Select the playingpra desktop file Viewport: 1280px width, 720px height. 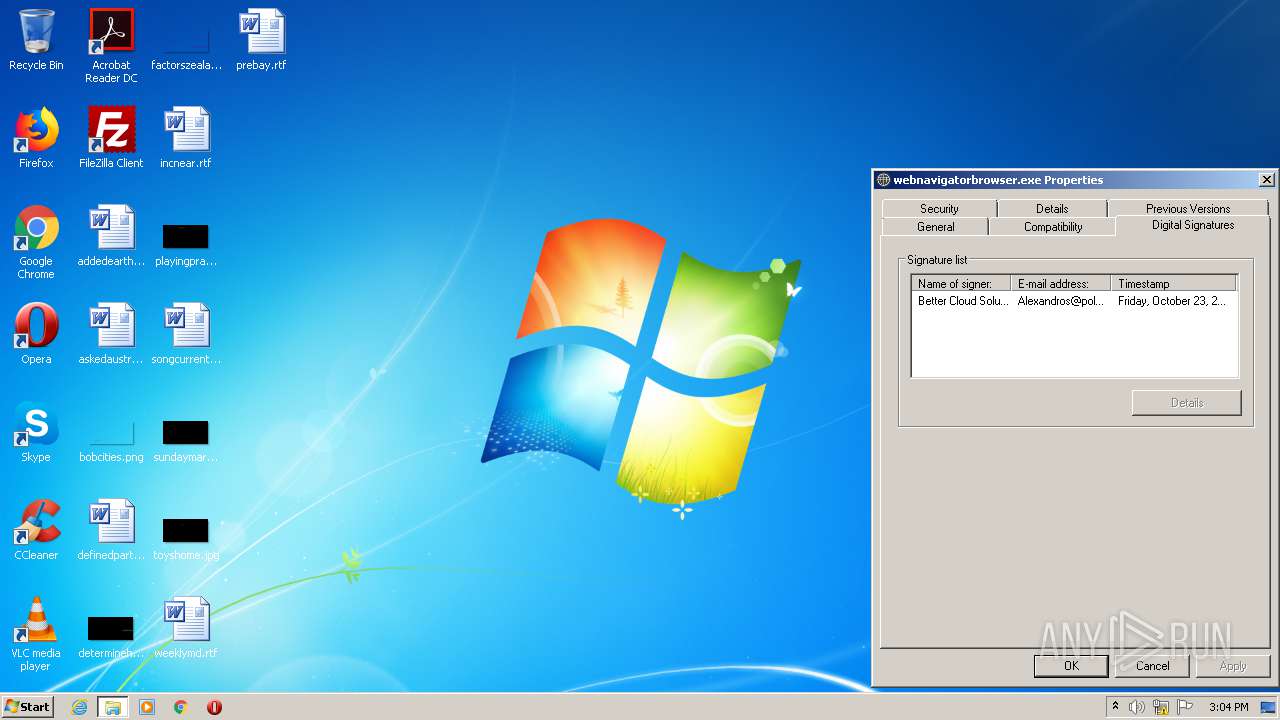pyautogui.click(x=186, y=244)
